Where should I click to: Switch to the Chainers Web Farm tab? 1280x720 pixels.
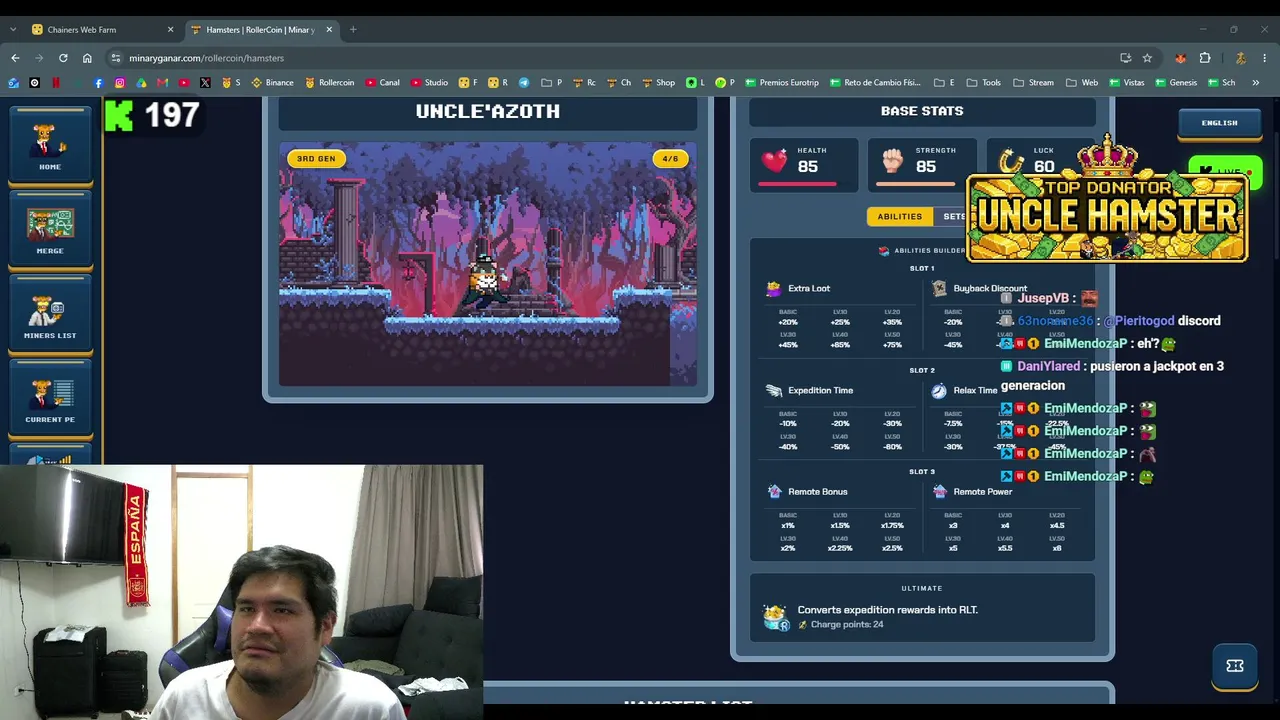(x=100, y=30)
